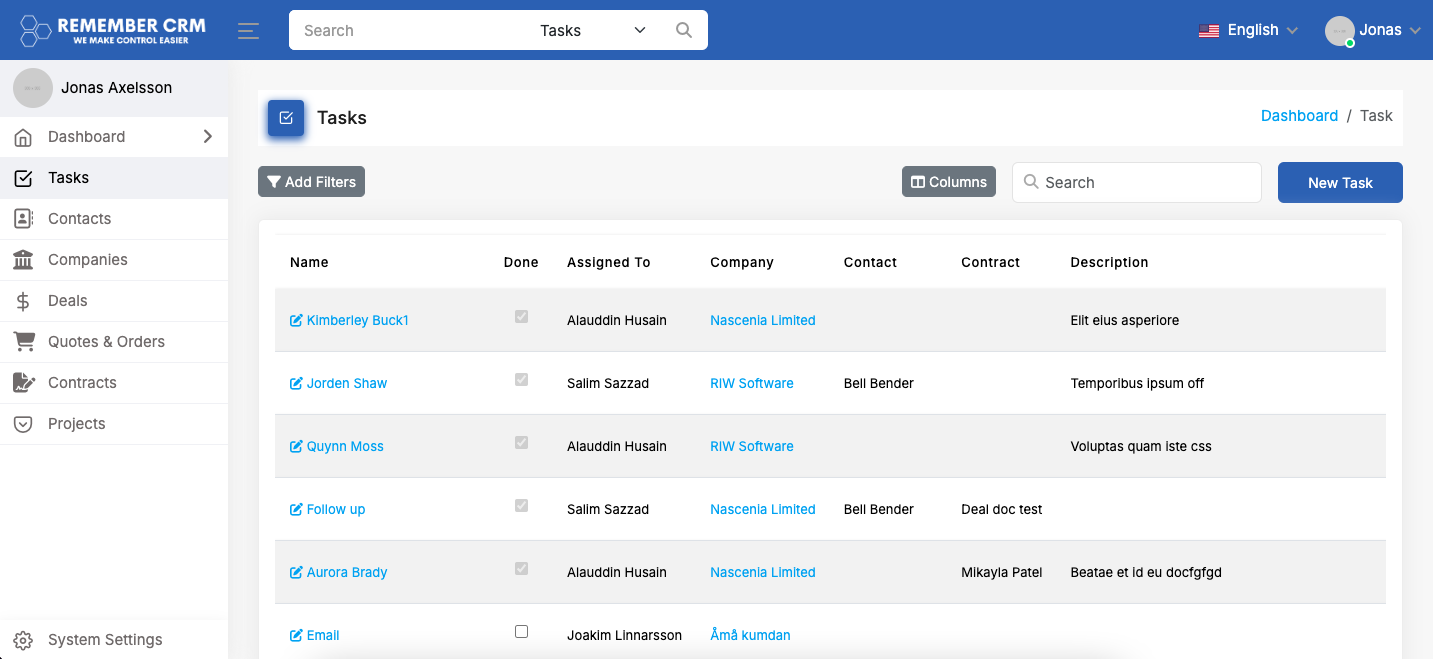This screenshot has height=659, width=1433.
Task: Click the search magnifier in the top bar
Action: coord(684,30)
